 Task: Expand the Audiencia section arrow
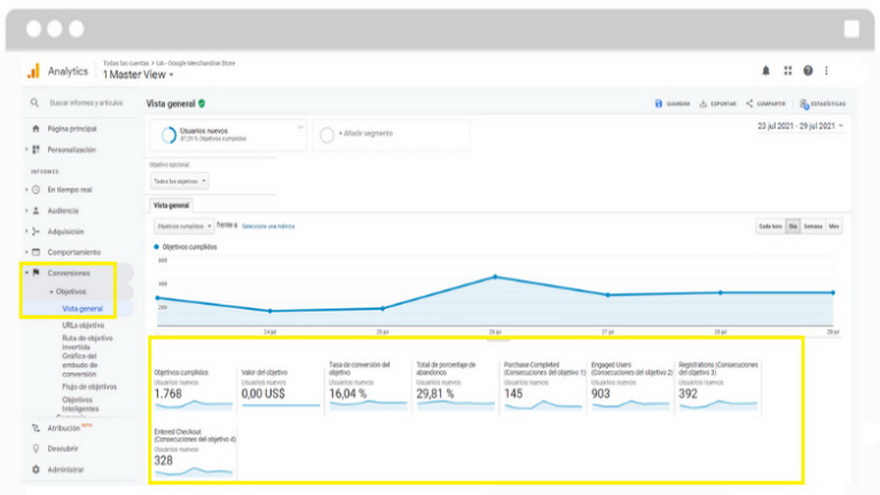26,210
